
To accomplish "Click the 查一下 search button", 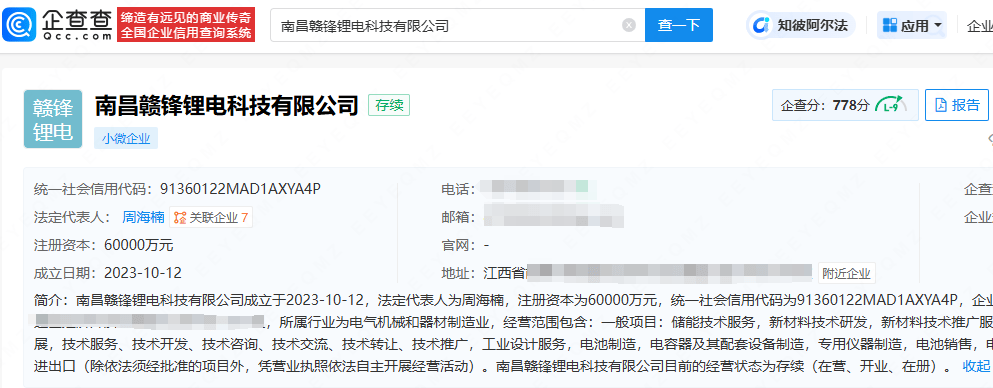I will point(679,25).
